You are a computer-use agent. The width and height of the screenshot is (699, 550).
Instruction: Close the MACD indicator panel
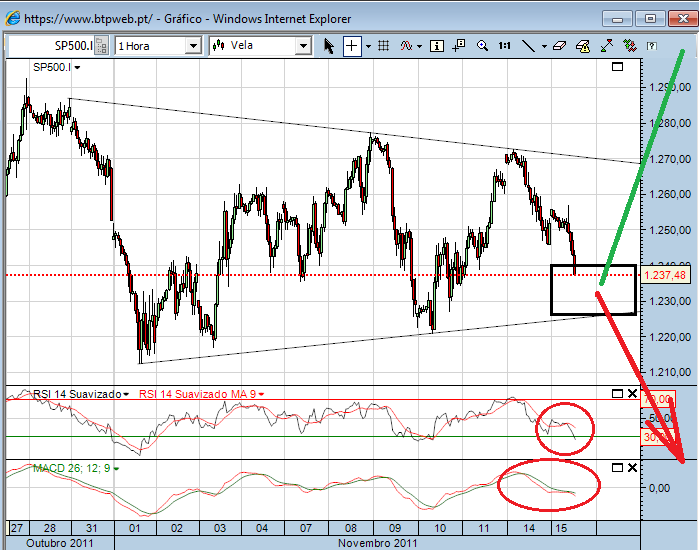coord(632,468)
